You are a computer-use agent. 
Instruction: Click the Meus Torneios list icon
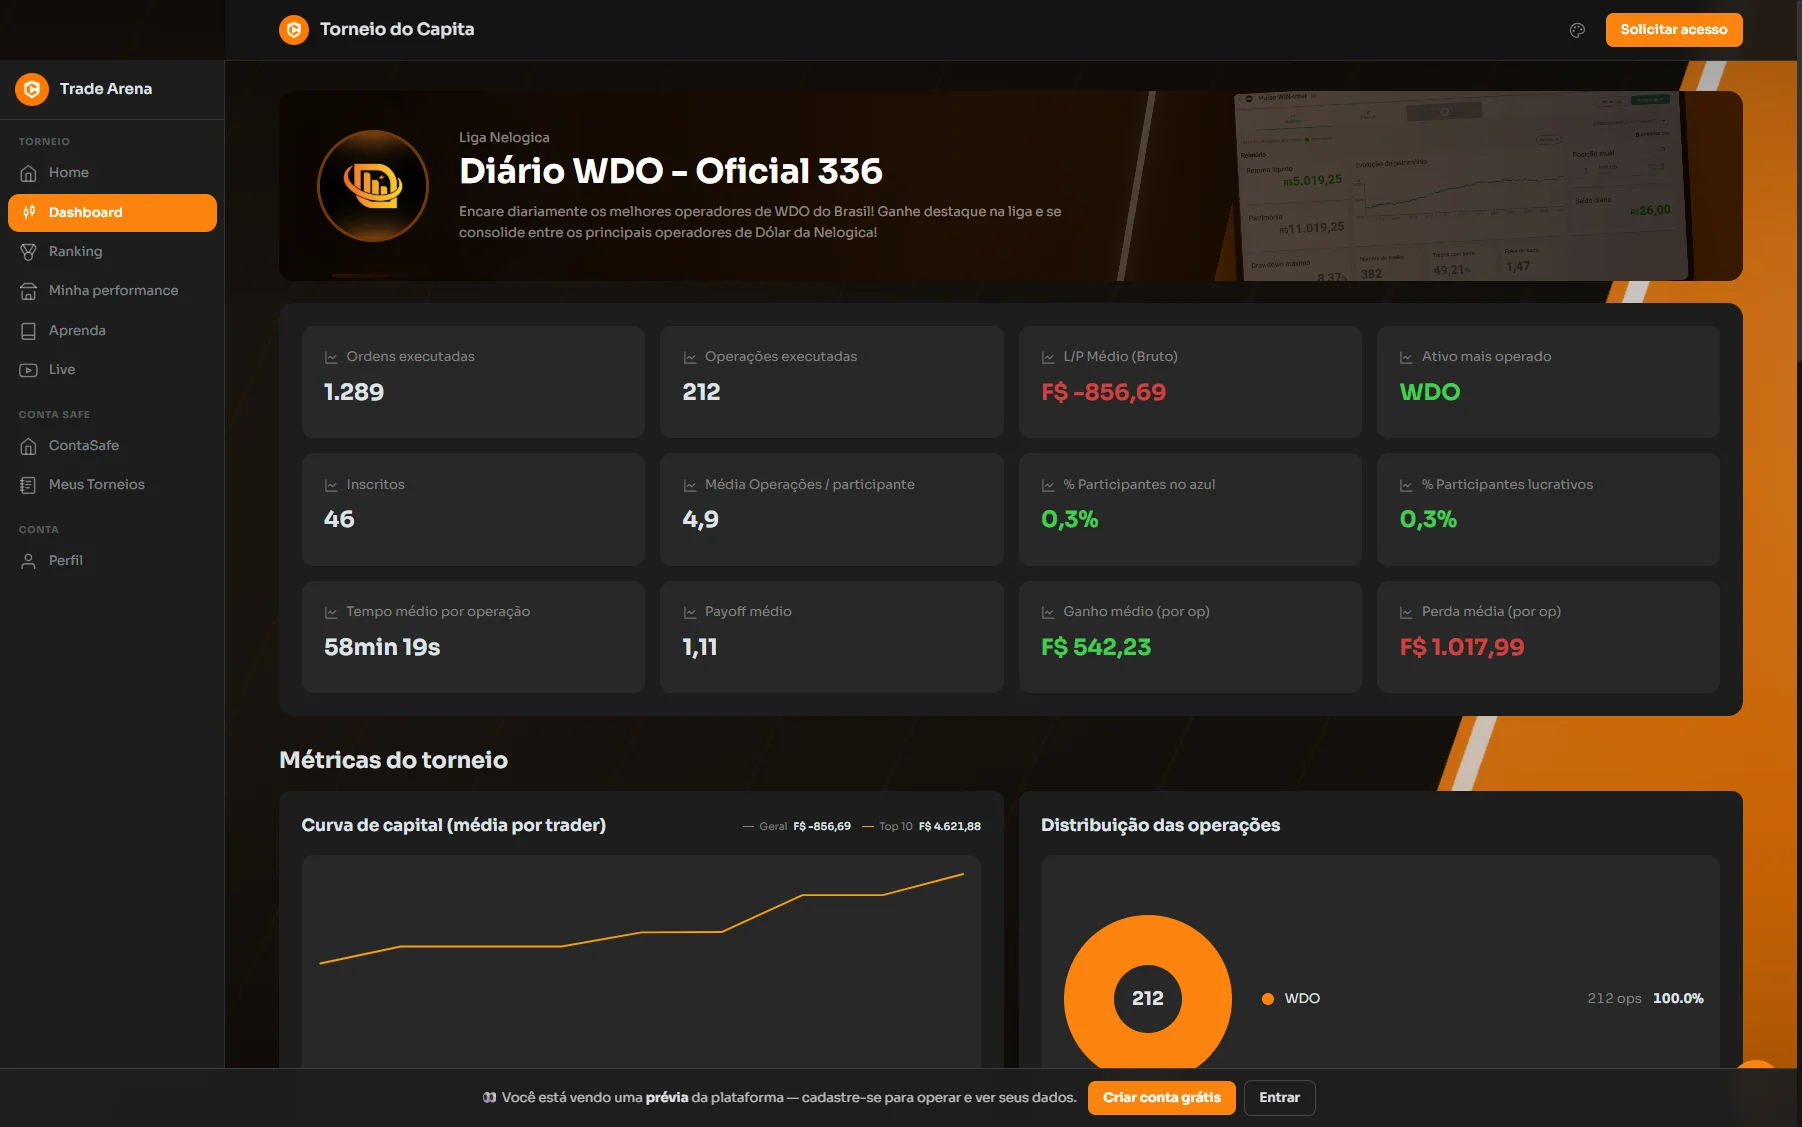29,485
